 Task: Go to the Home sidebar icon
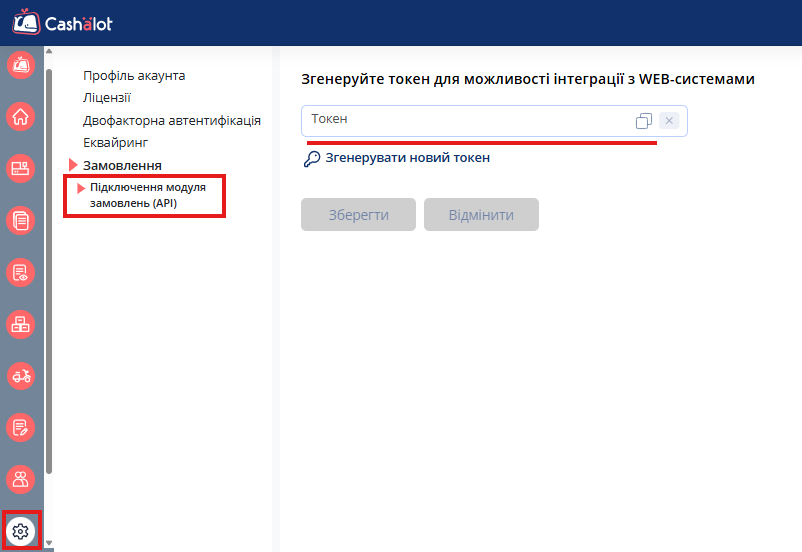coord(20,117)
